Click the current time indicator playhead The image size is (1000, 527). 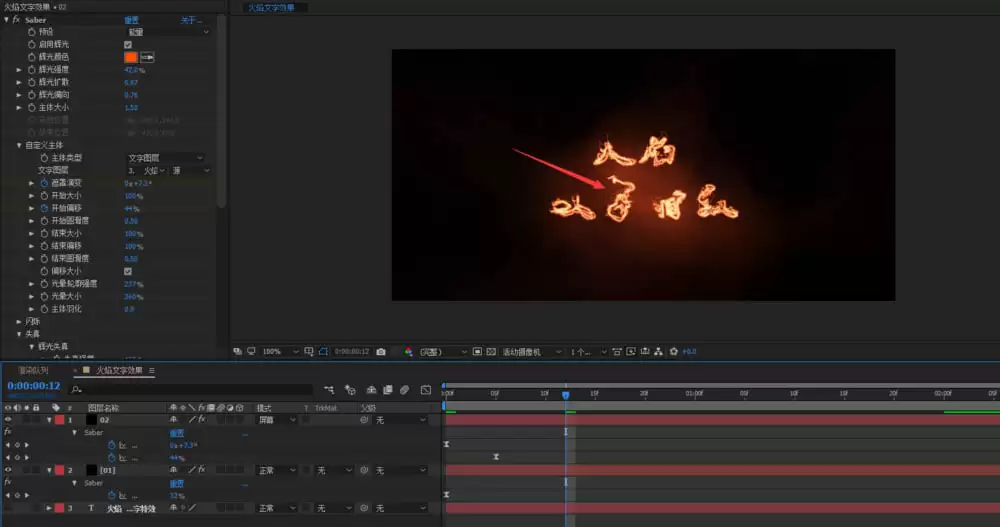(x=566, y=395)
